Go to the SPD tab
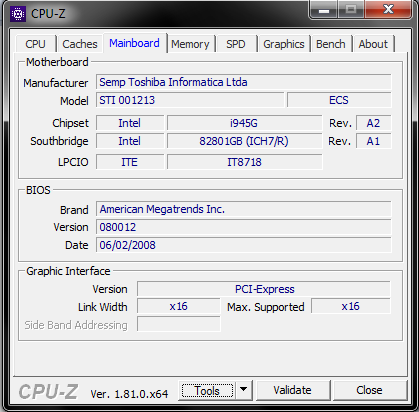Screen dimensions: 419x412 (236, 44)
